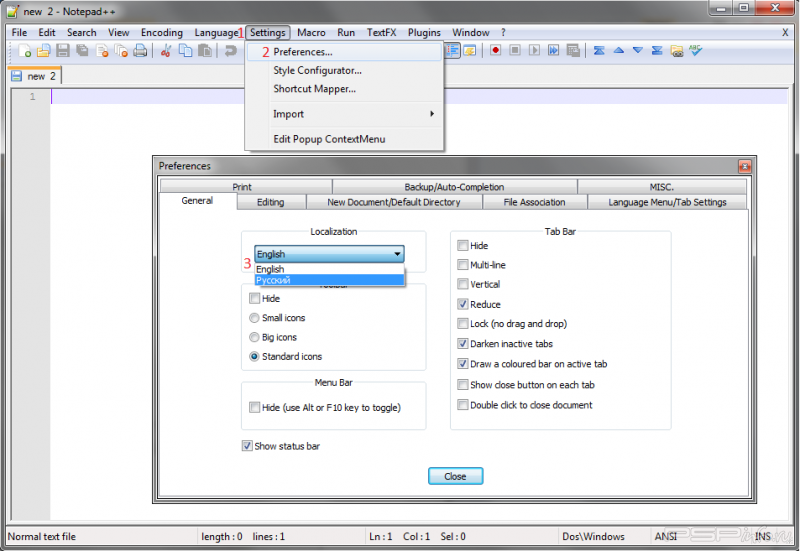Click the Stop recording macro icon
Screen dimensions: 800x551
pos(516,51)
